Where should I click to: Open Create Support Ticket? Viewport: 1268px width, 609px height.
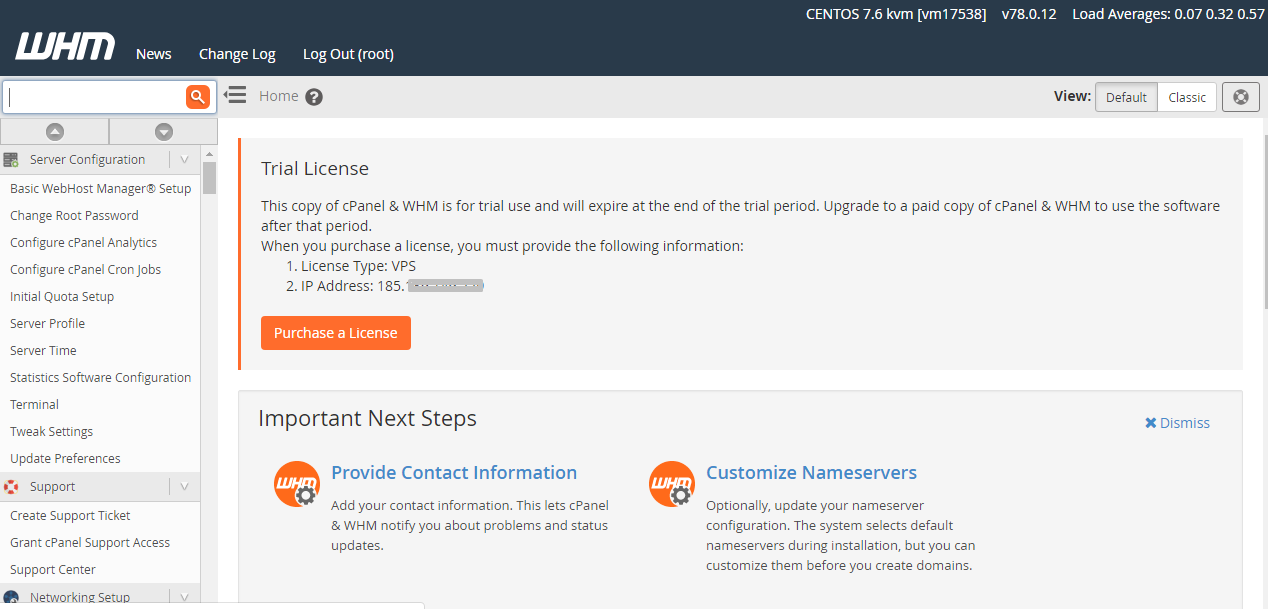point(70,515)
